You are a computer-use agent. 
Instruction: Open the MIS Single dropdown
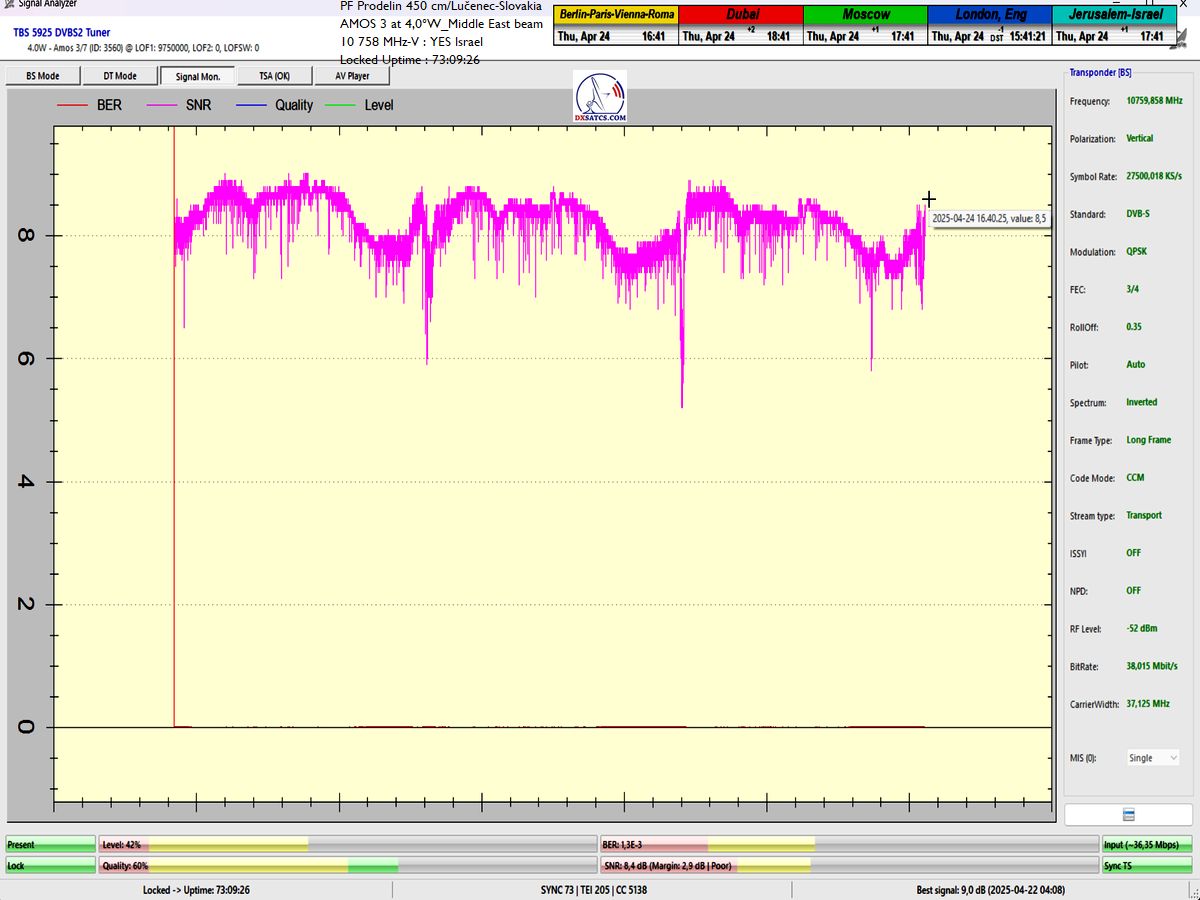coord(1153,758)
